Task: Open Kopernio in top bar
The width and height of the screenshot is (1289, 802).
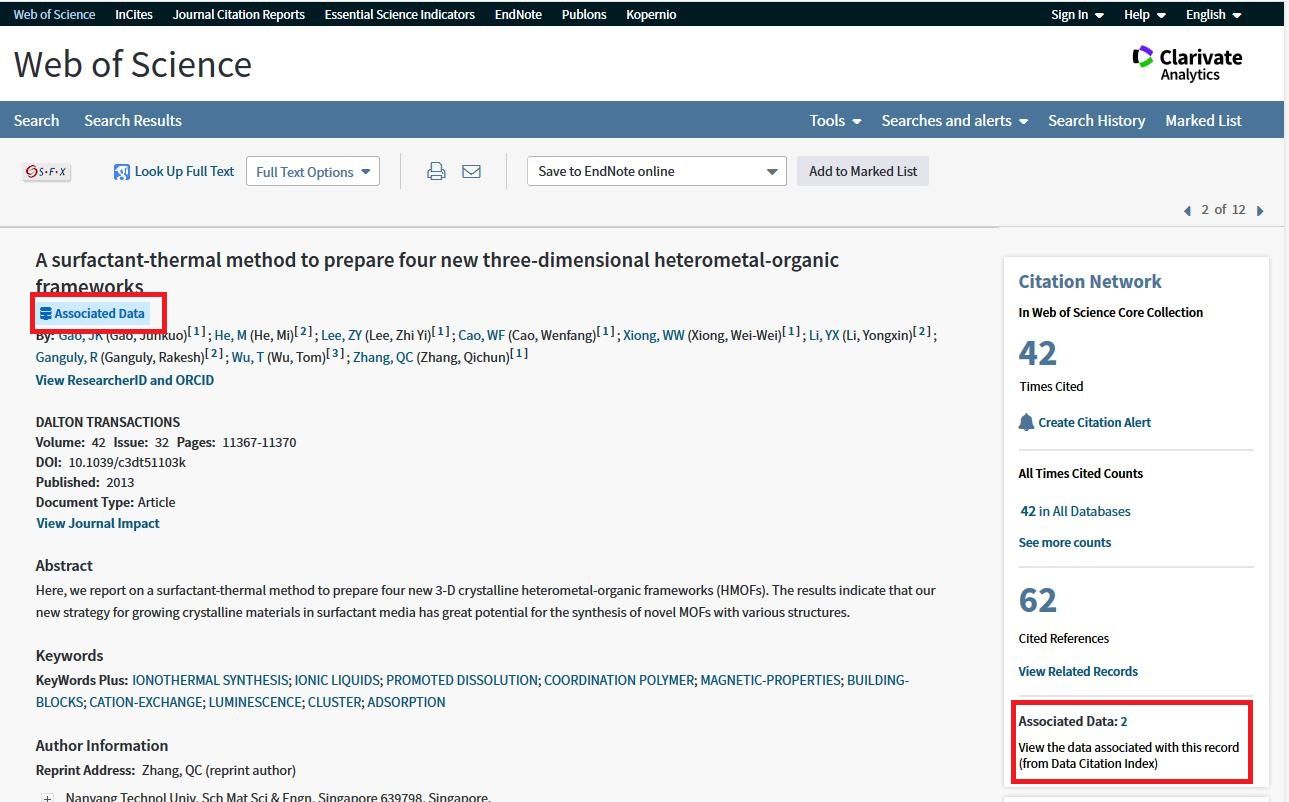Action: click(x=651, y=14)
